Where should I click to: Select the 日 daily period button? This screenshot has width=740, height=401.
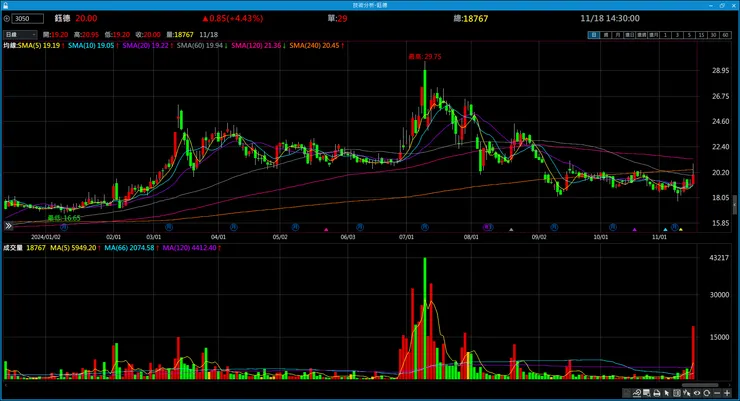594,35
